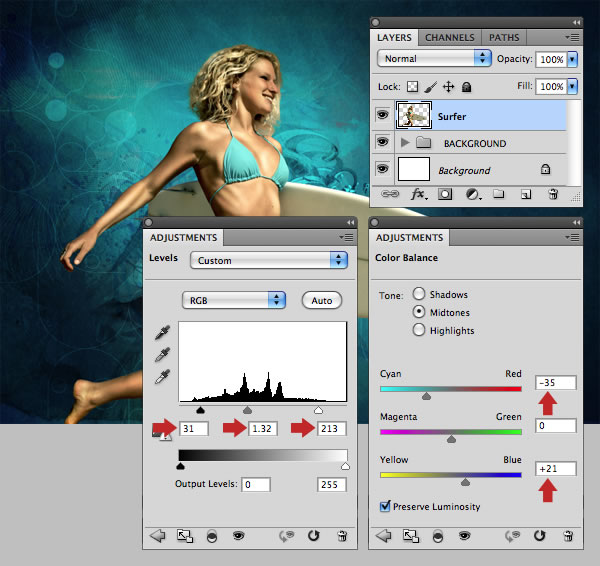Reset Color Balance adjustment to defaults
This screenshot has height=566, width=600.
(540, 535)
